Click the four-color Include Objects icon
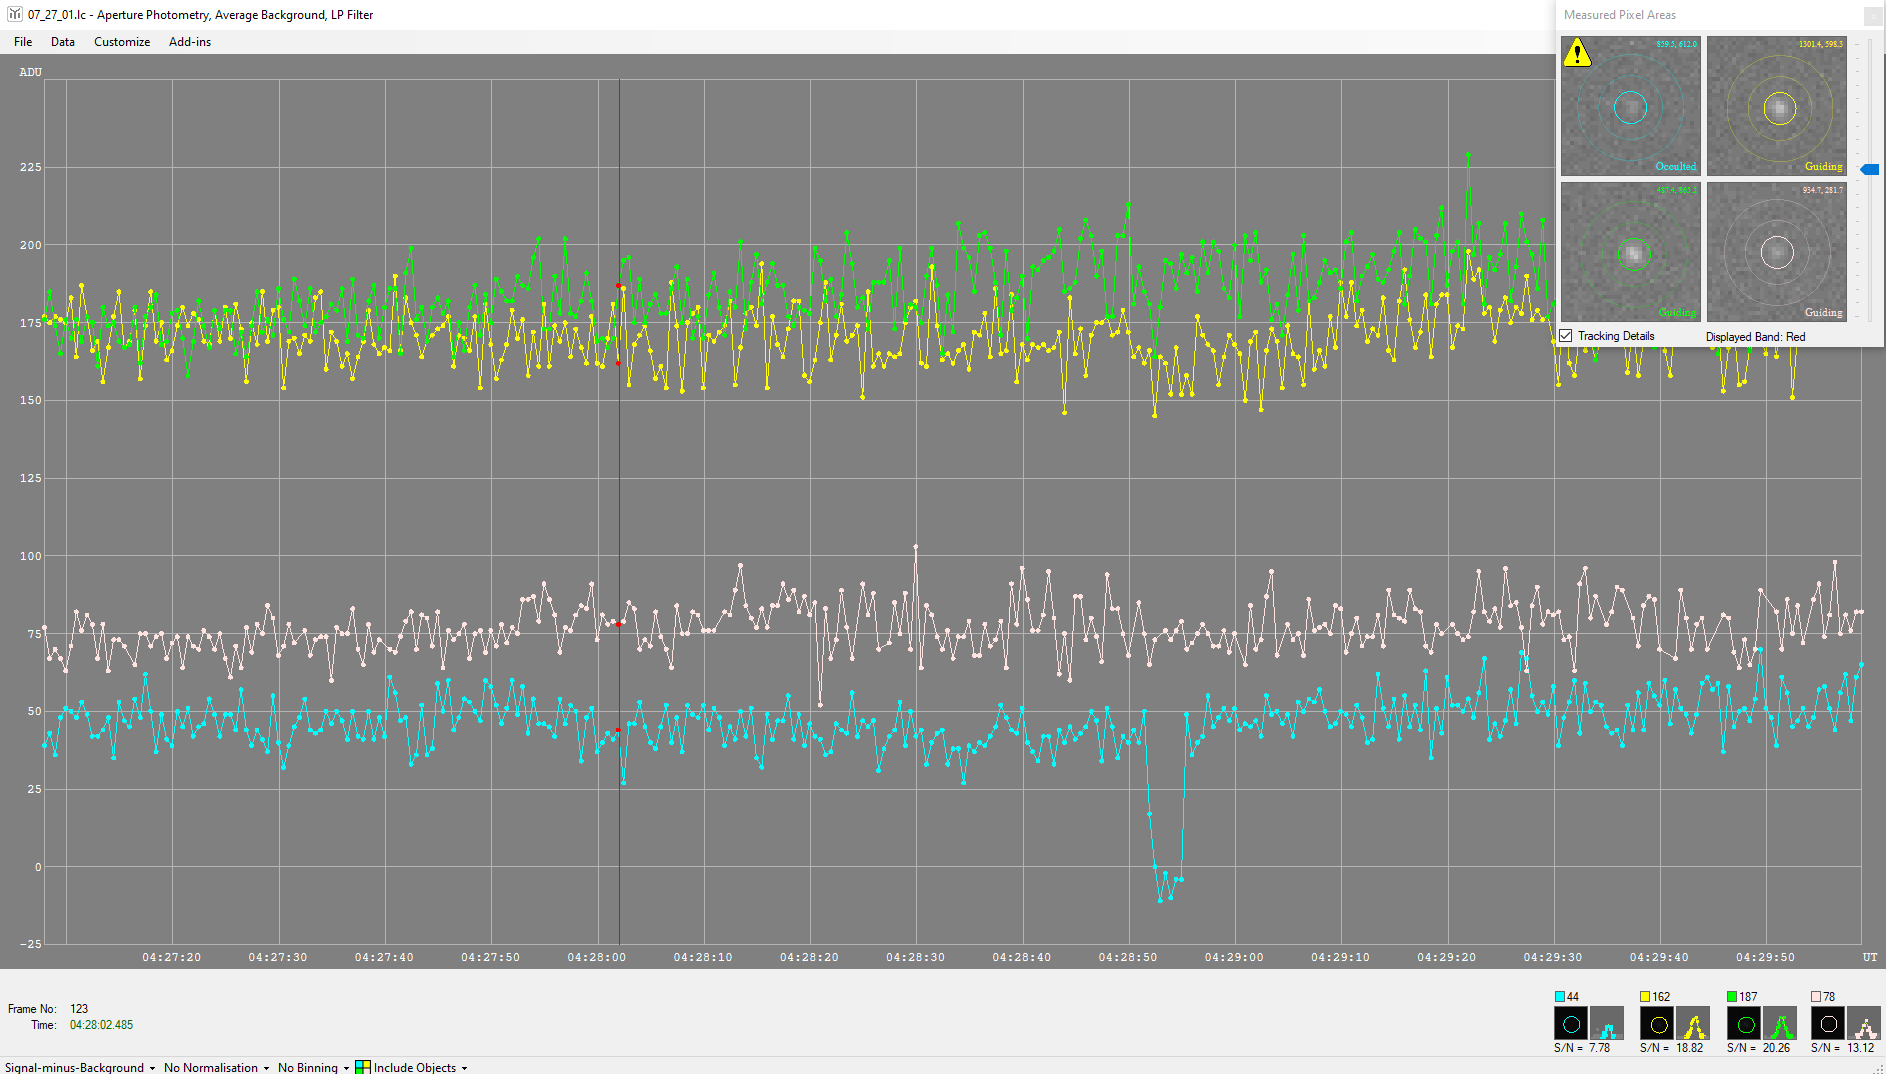 (x=363, y=1067)
